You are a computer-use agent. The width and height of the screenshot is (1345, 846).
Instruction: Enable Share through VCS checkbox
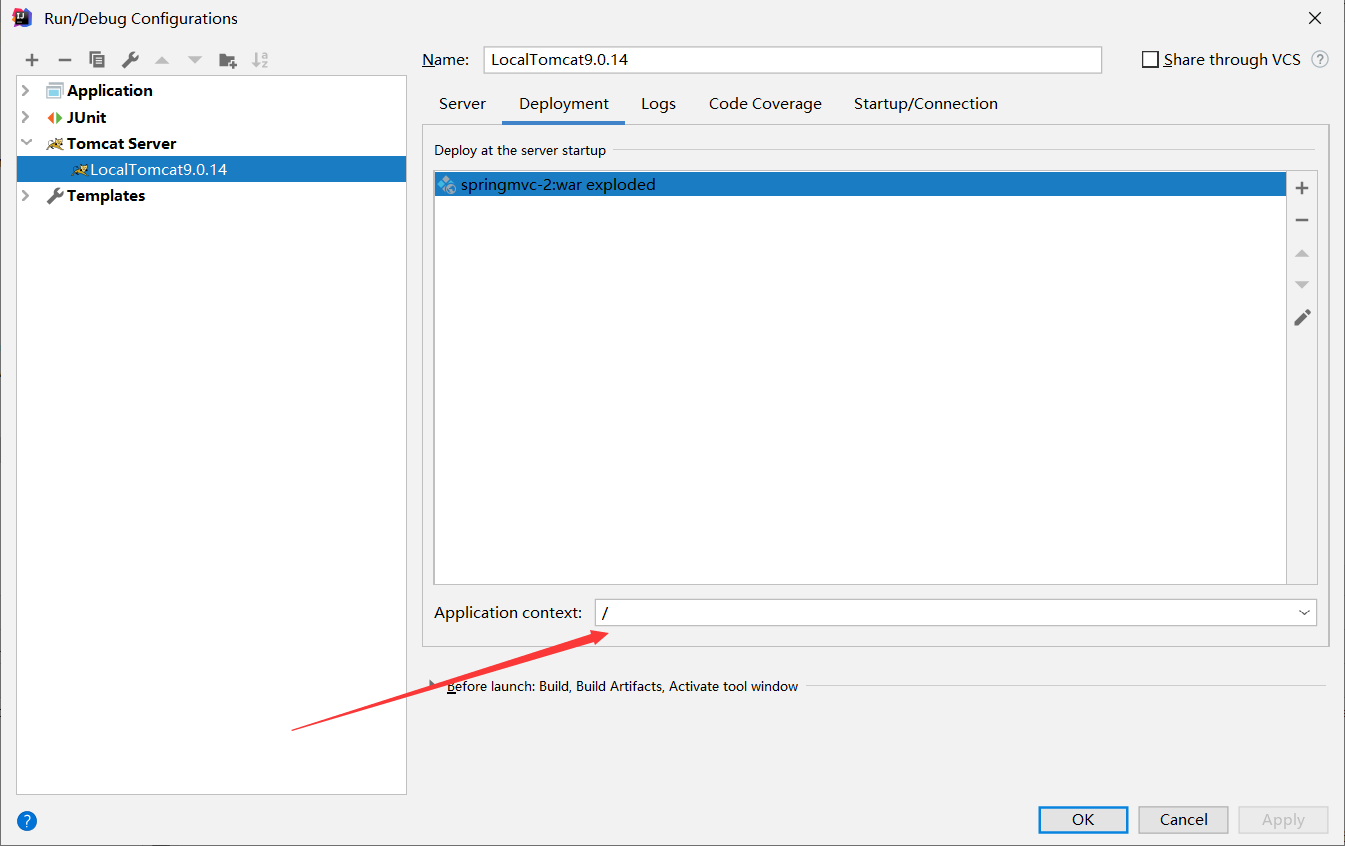click(x=1150, y=60)
